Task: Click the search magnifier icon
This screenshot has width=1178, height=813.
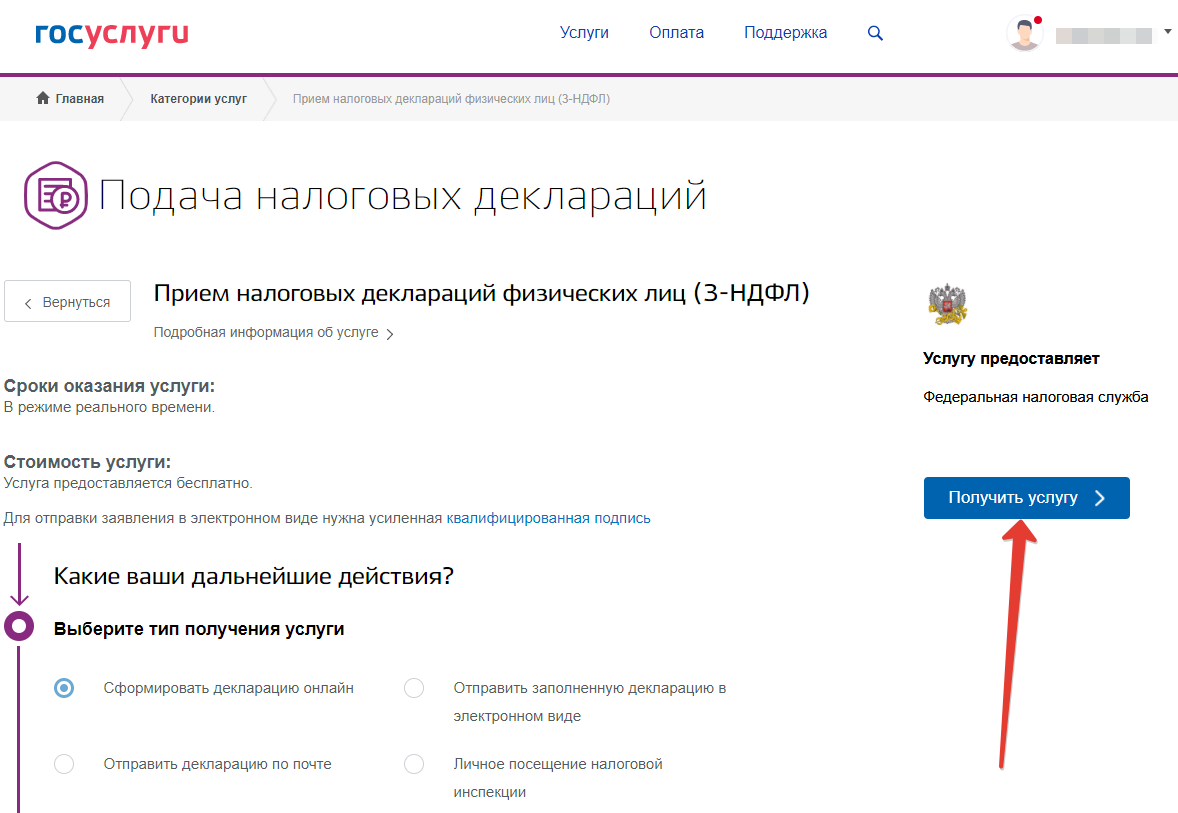Action: pos(874,33)
